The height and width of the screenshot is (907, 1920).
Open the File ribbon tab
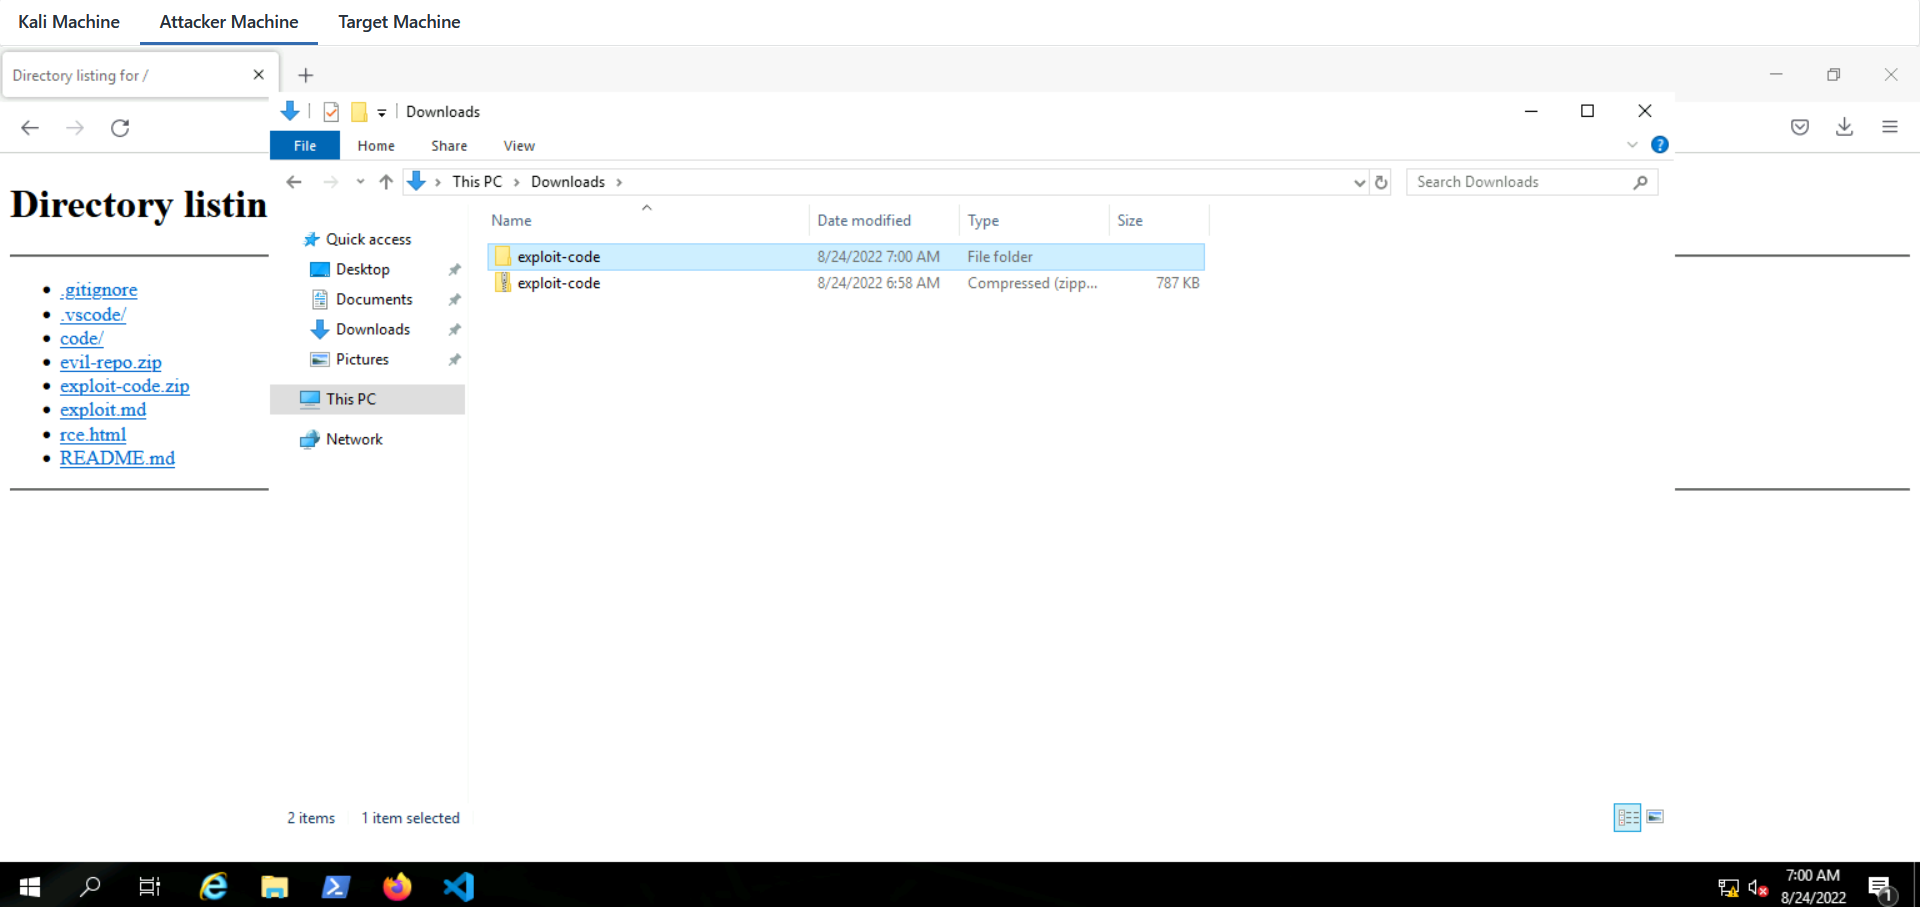(305, 145)
